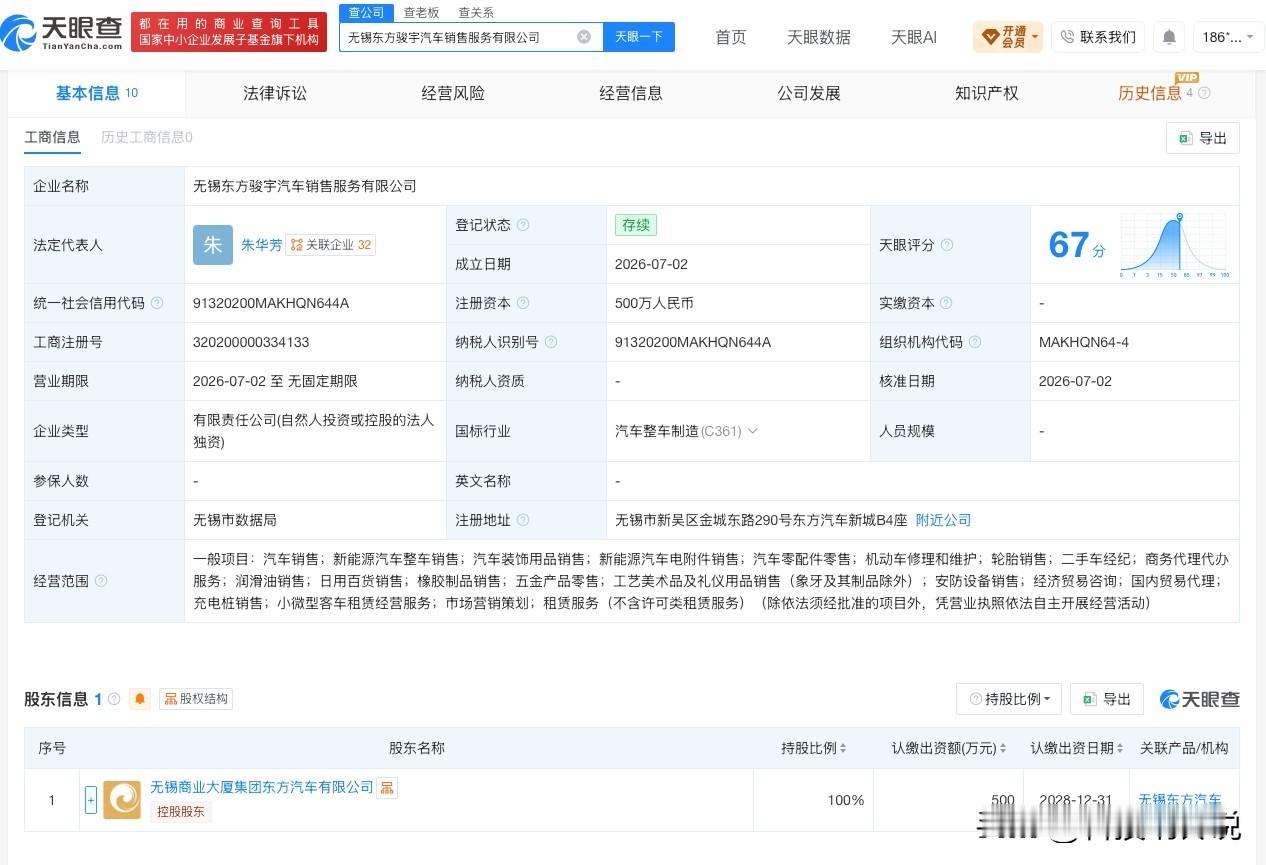Click the credit code 91320200MAKHQN644A value
This screenshot has height=865, width=1266.
tap(271, 303)
